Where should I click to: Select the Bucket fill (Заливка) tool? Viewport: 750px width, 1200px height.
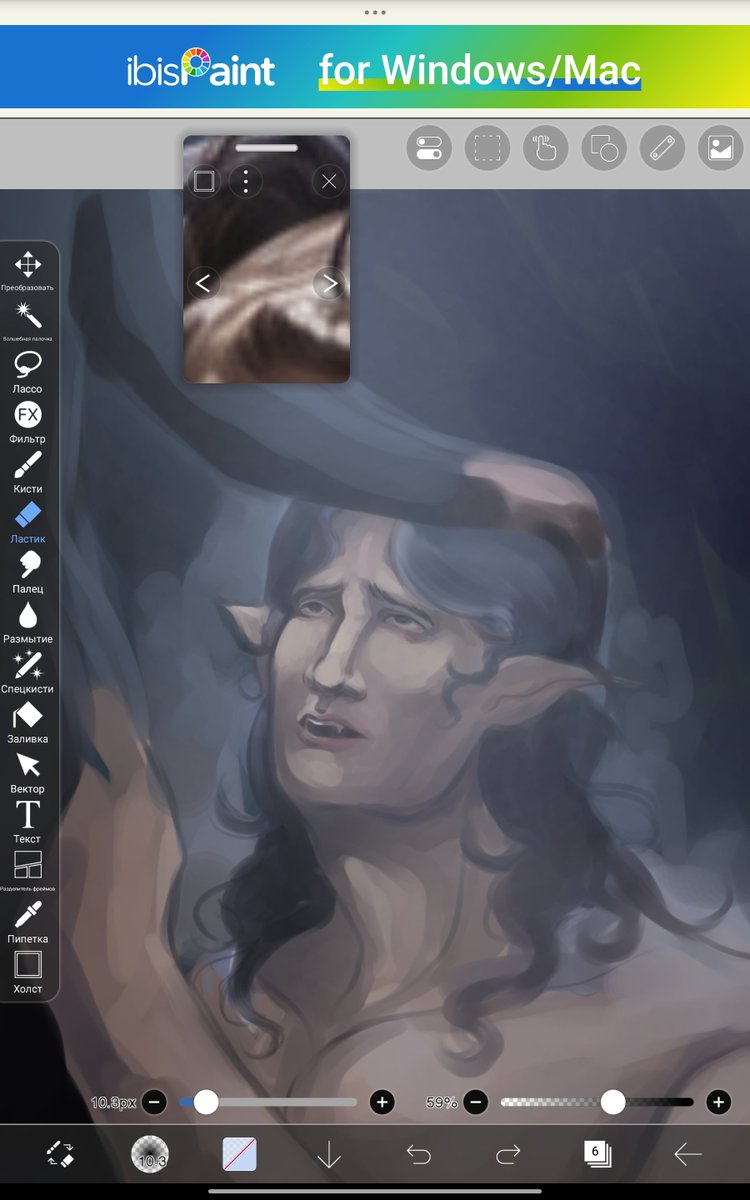(x=28, y=721)
